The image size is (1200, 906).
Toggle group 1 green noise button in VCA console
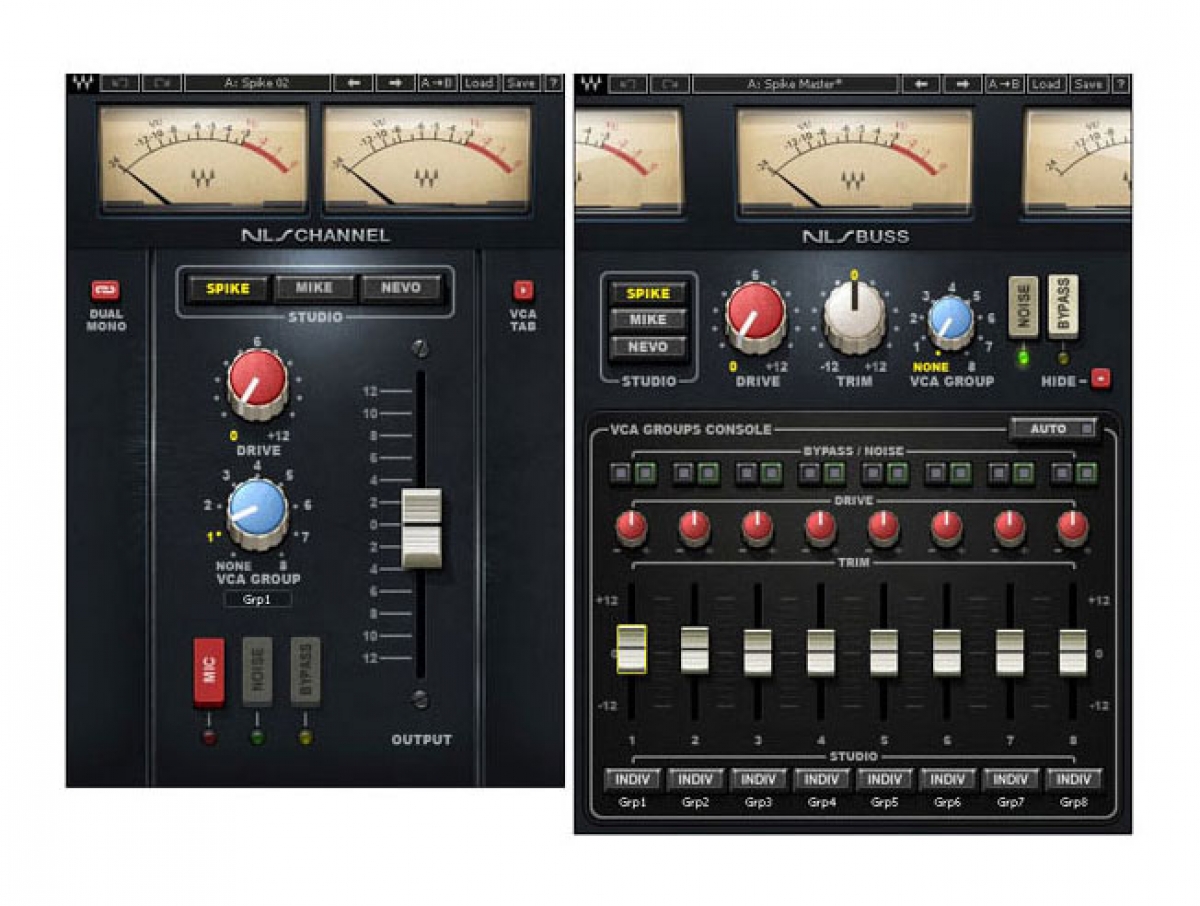(x=644, y=472)
